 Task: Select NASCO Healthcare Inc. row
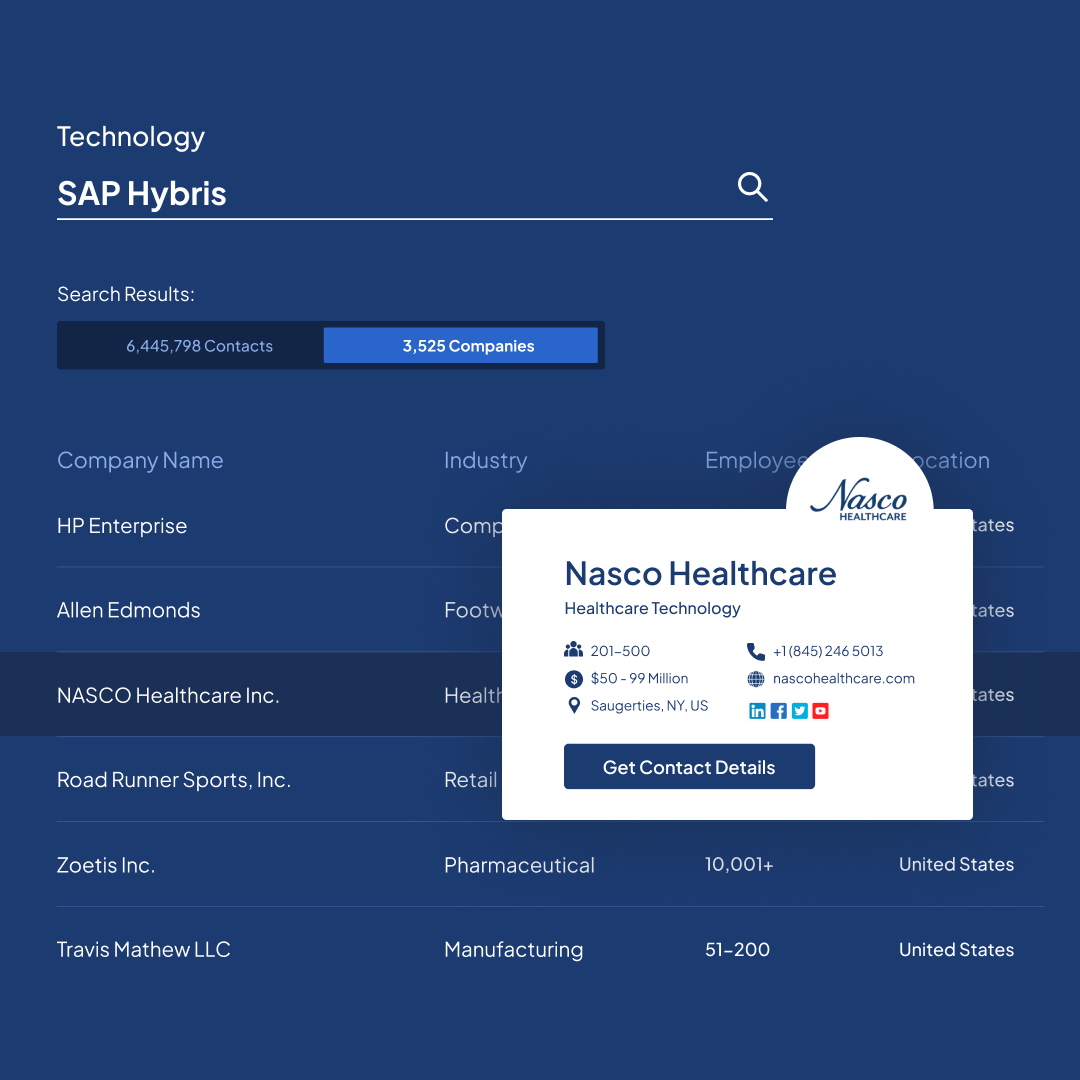(x=540, y=694)
